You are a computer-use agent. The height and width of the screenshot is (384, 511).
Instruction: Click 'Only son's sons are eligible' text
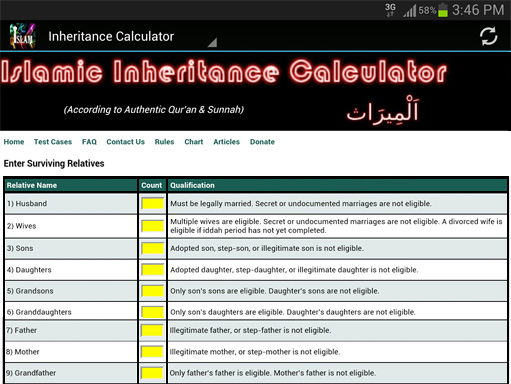(275, 291)
